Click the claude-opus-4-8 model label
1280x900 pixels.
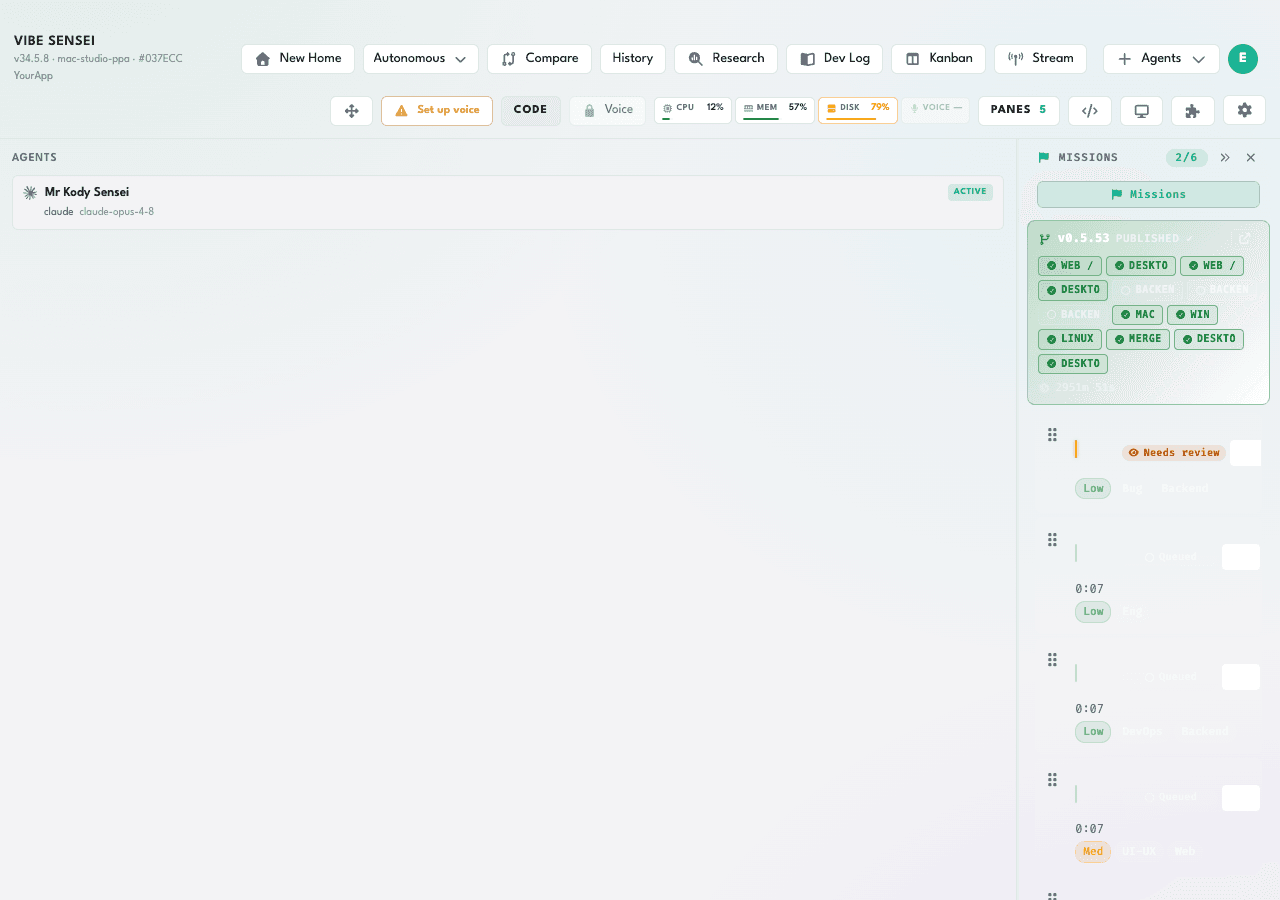[x=117, y=212]
